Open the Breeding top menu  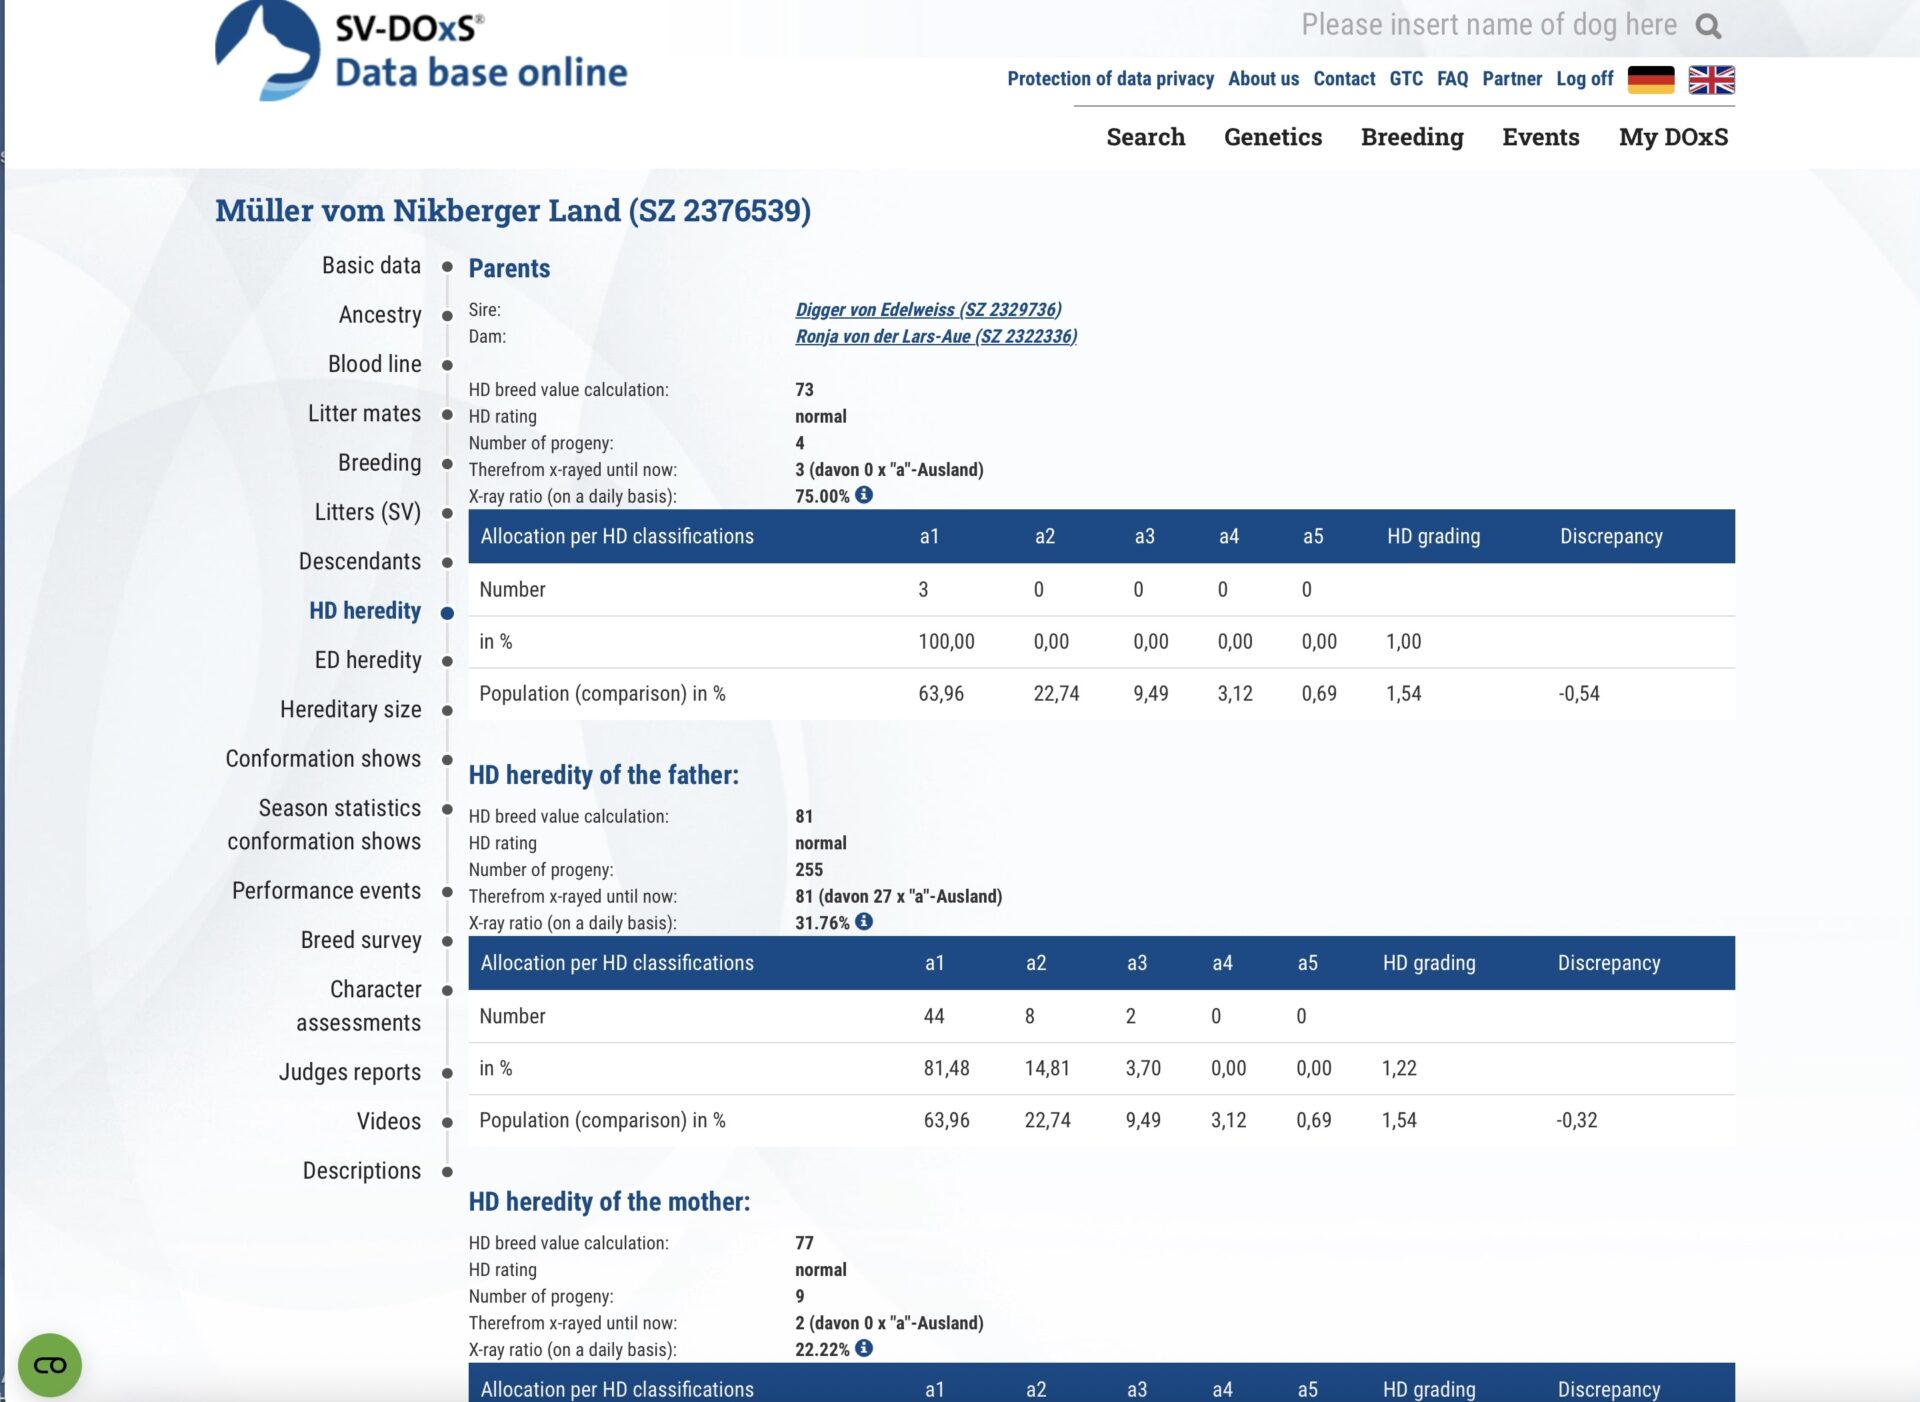point(1411,137)
